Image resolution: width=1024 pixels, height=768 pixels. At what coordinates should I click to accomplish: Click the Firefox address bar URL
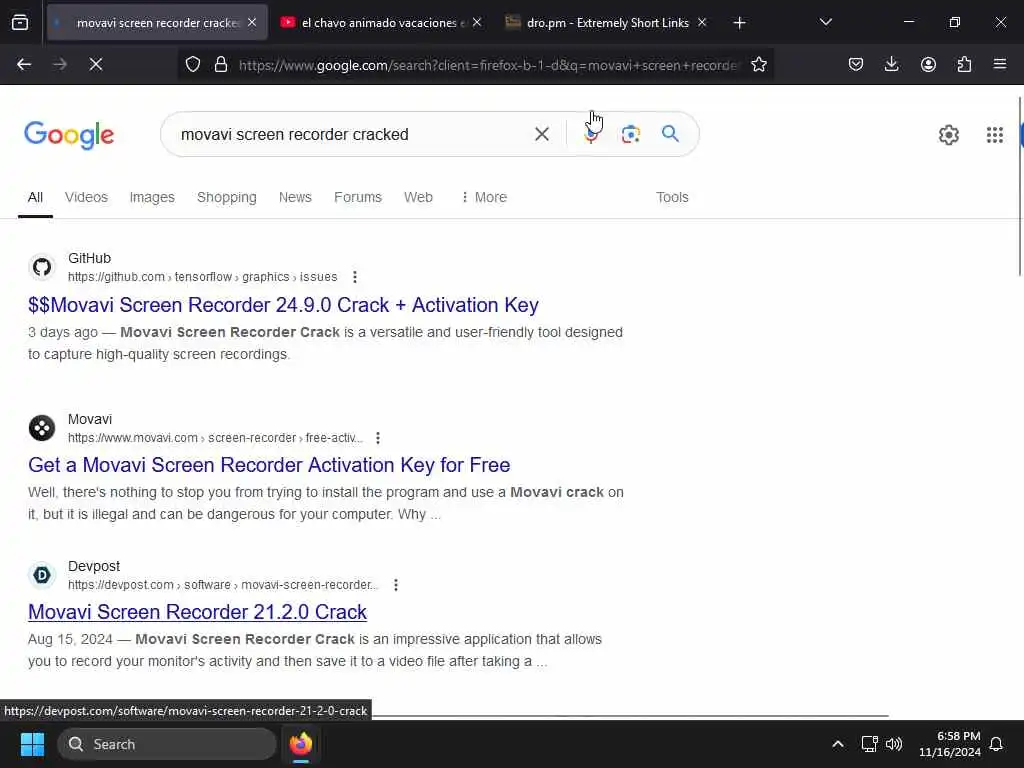[x=488, y=65]
